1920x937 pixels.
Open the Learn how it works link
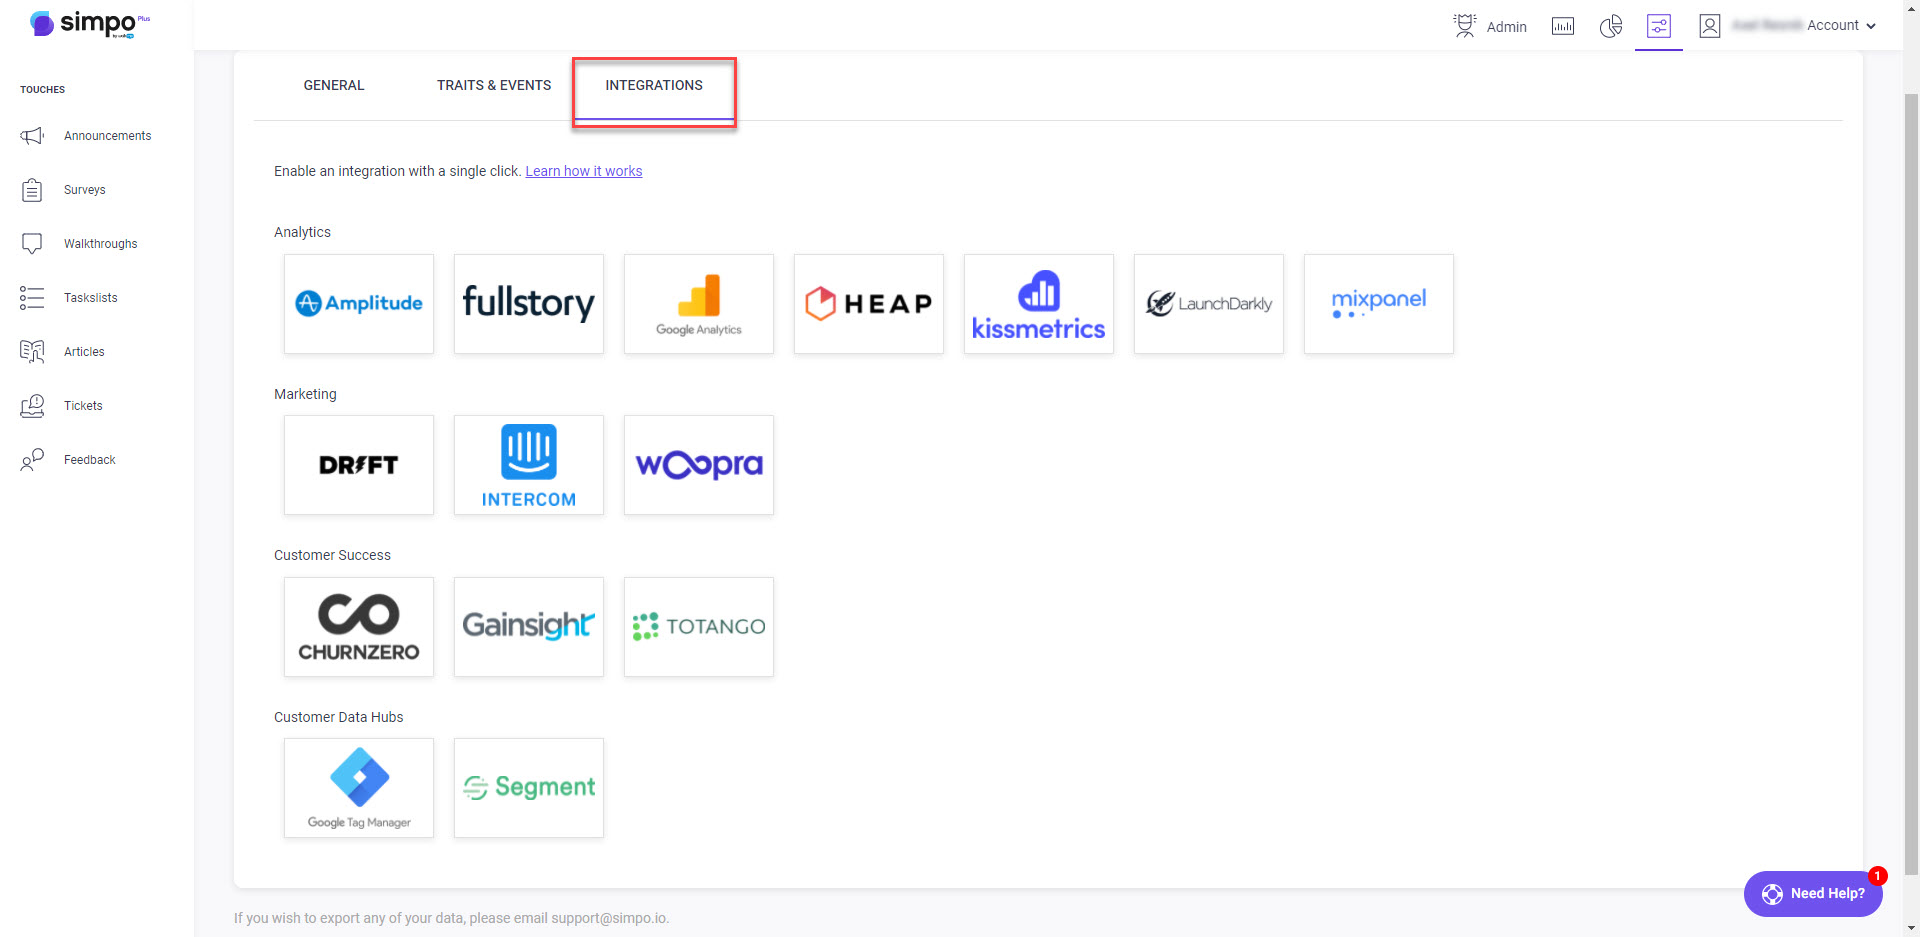tap(584, 171)
